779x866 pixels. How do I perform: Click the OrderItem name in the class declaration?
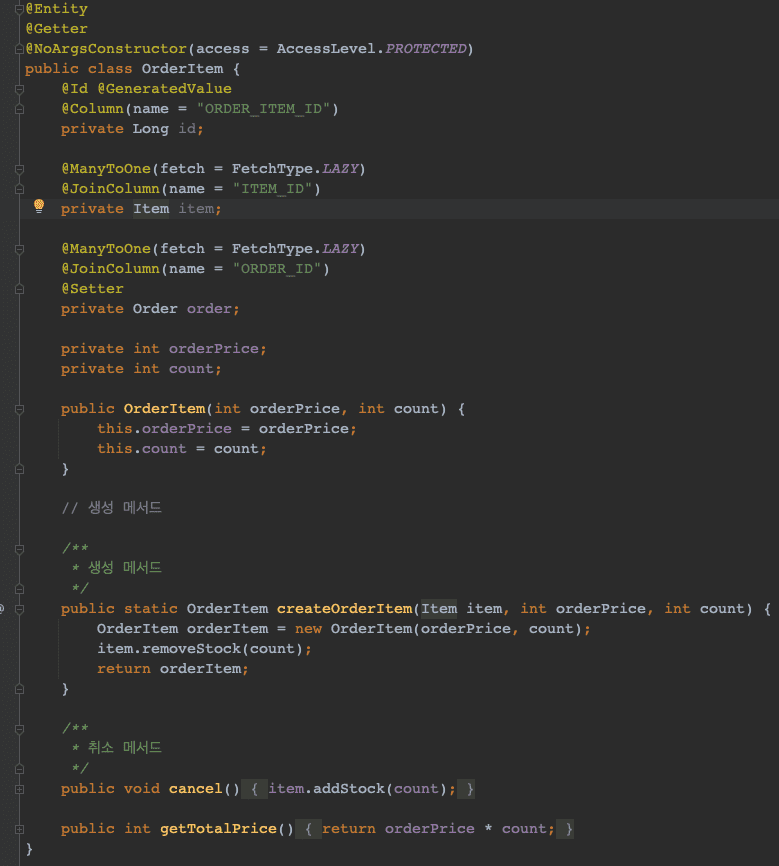pyautogui.click(x=182, y=68)
